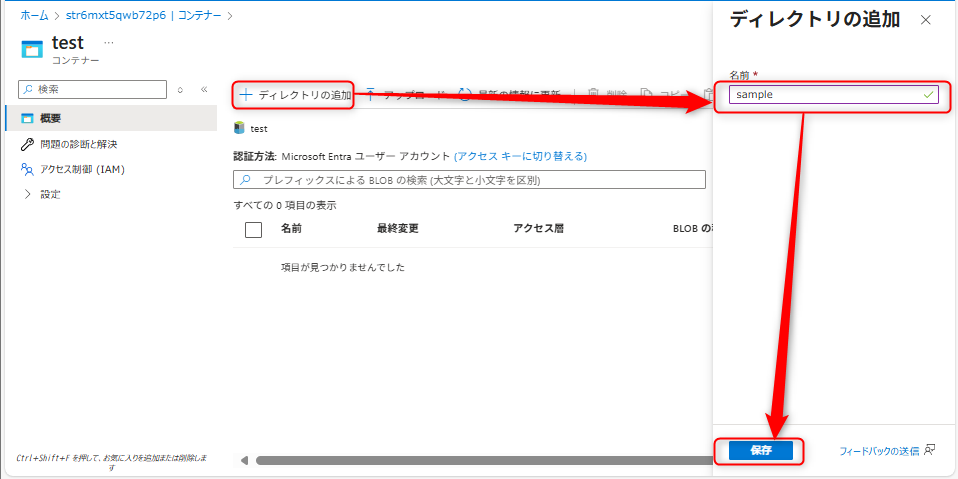The image size is (958, 479).
Task: Click the 認証方法 label text
Action: tap(255, 156)
